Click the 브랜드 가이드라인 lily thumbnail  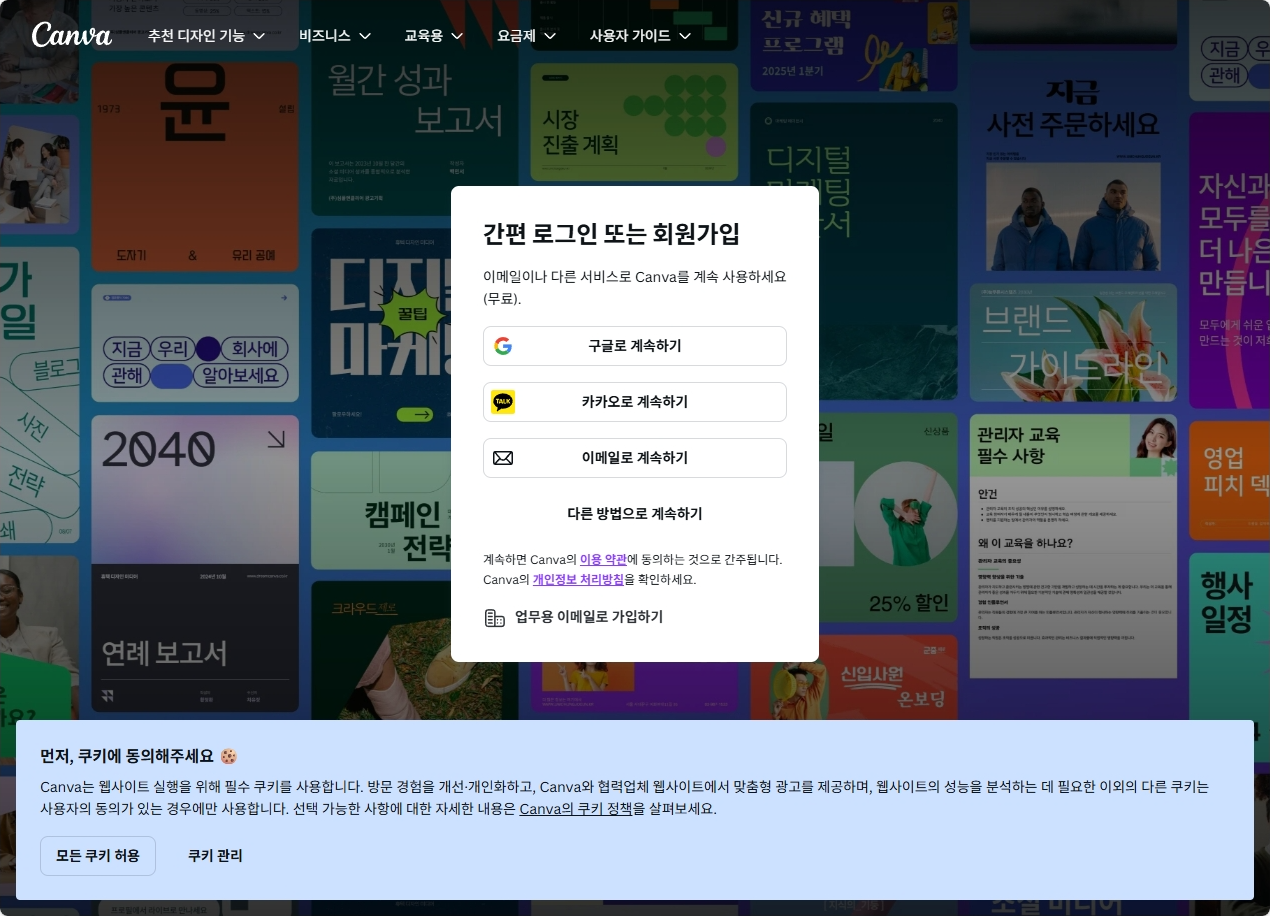(1073, 342)
